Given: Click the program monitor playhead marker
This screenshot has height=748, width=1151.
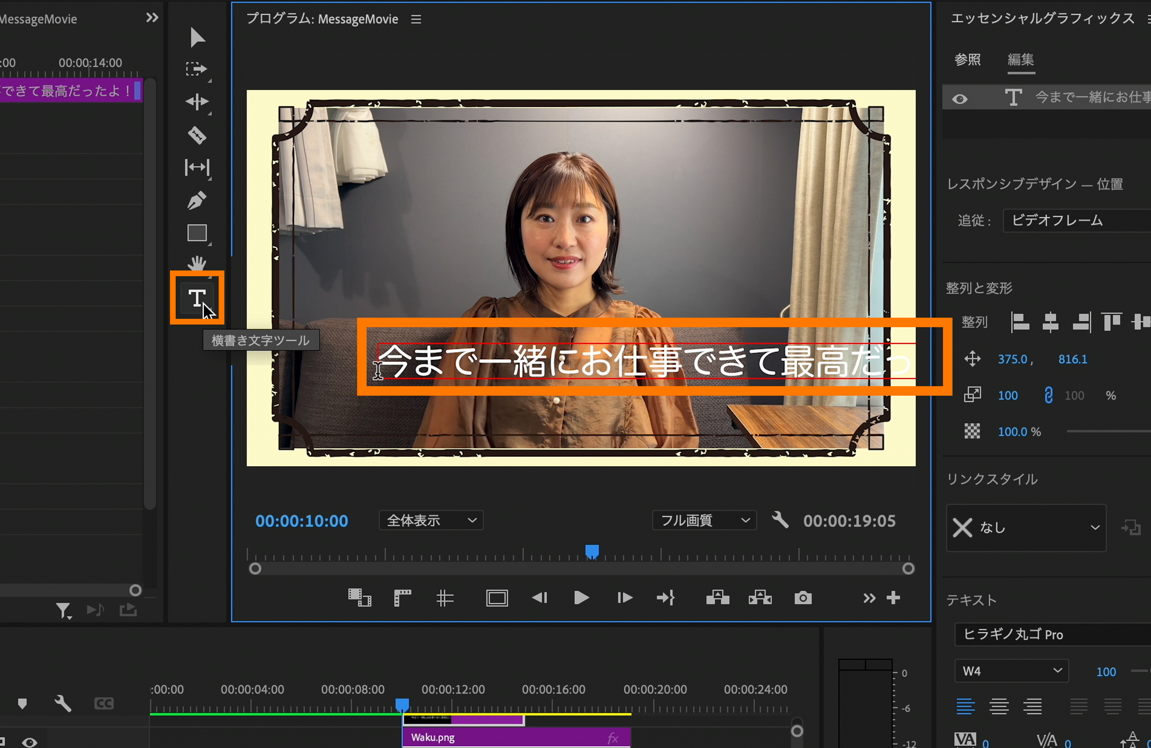Looking at the screenshot, I should (592, 551).
